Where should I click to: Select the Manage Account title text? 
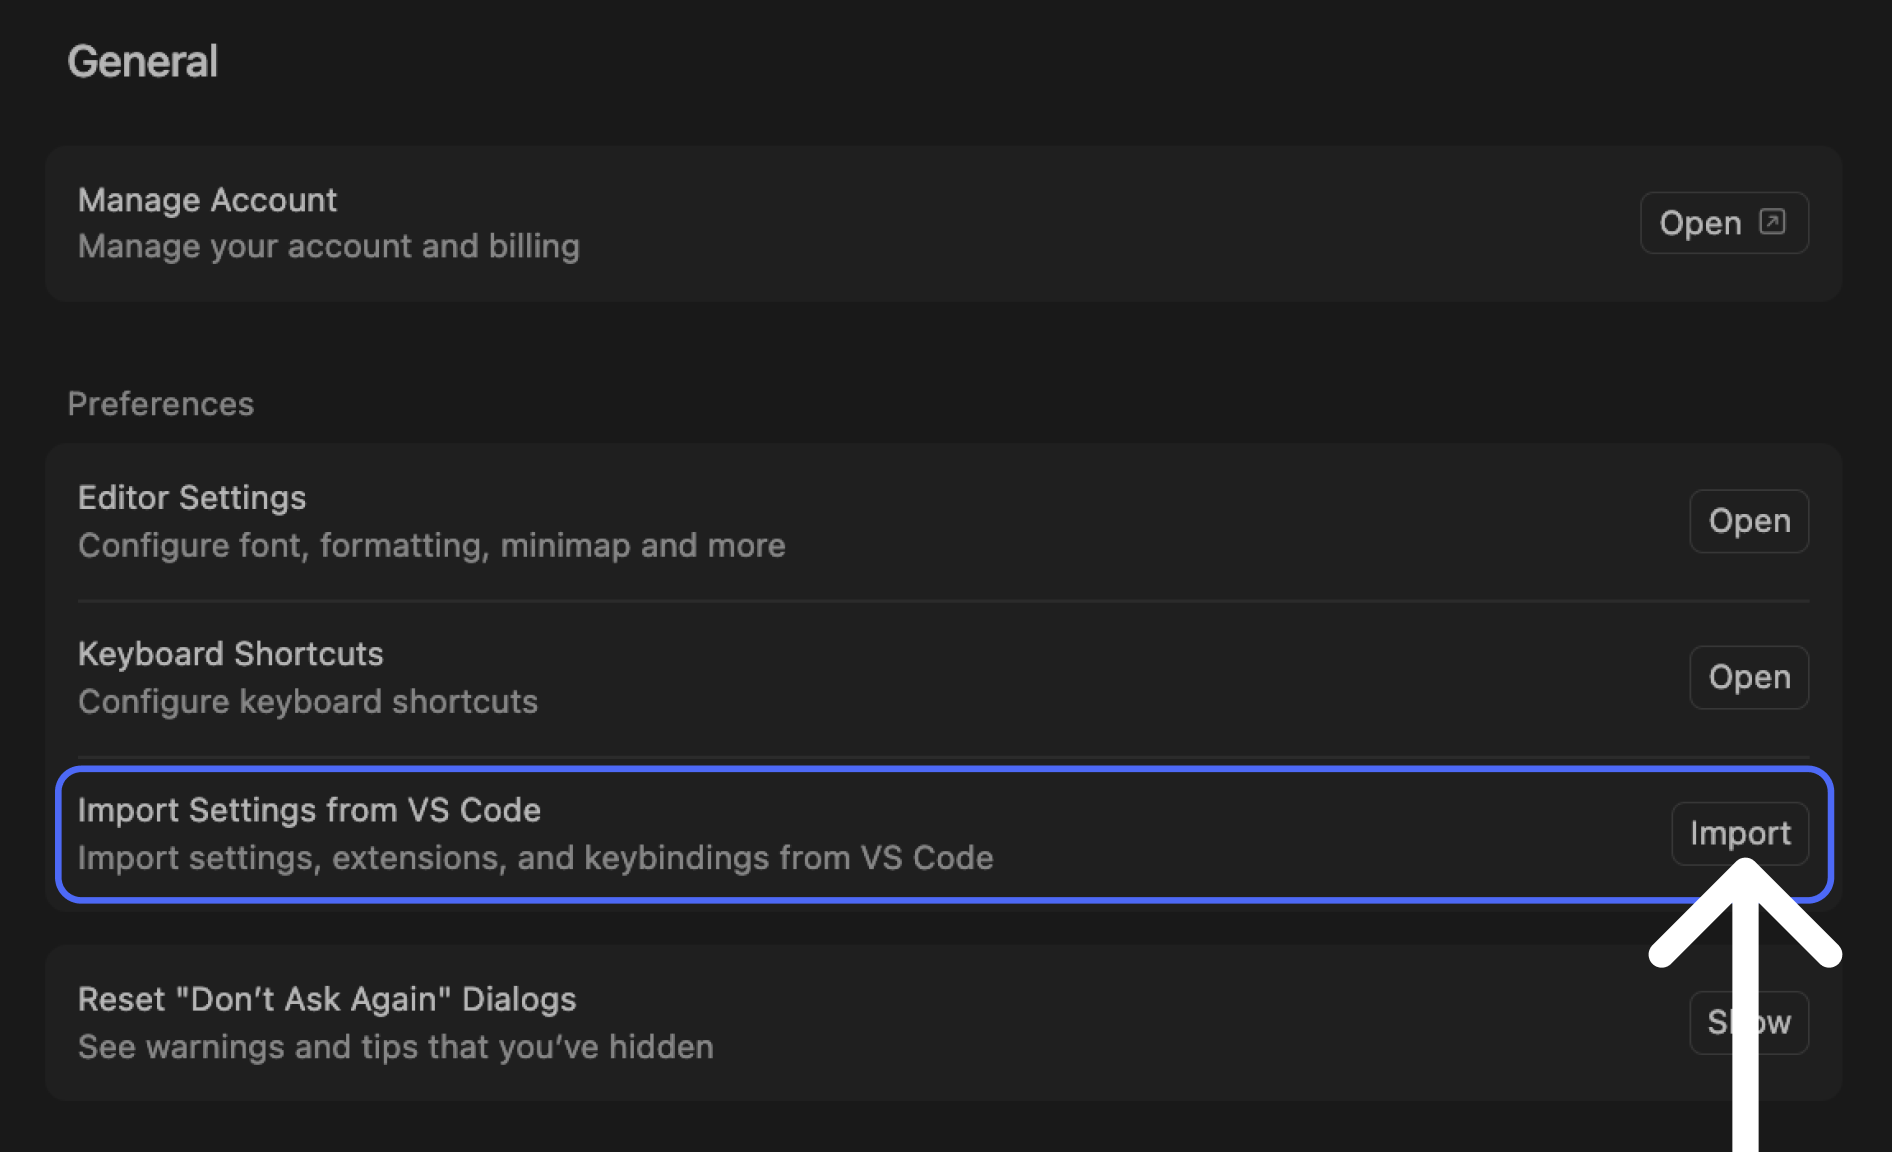point(207,200)
